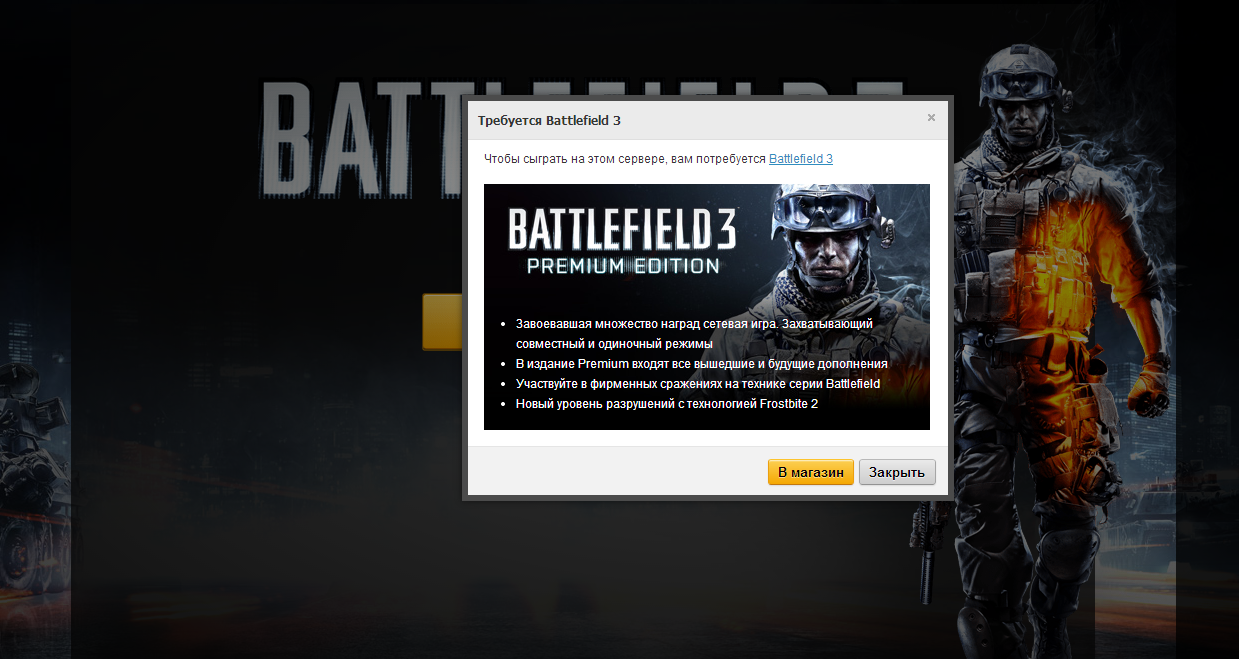Click the bullet mentioning 'Frostbite 2'
1239x659 pixels.
(x=667, y=404)
